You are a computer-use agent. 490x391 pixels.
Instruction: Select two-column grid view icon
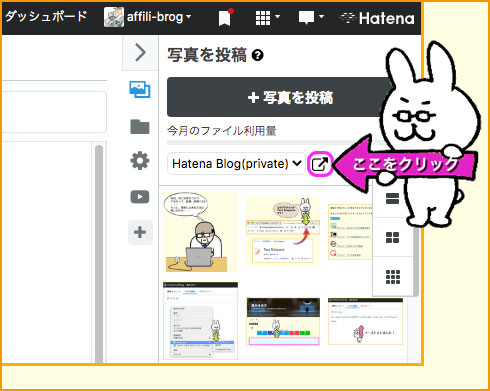point(392,237)
